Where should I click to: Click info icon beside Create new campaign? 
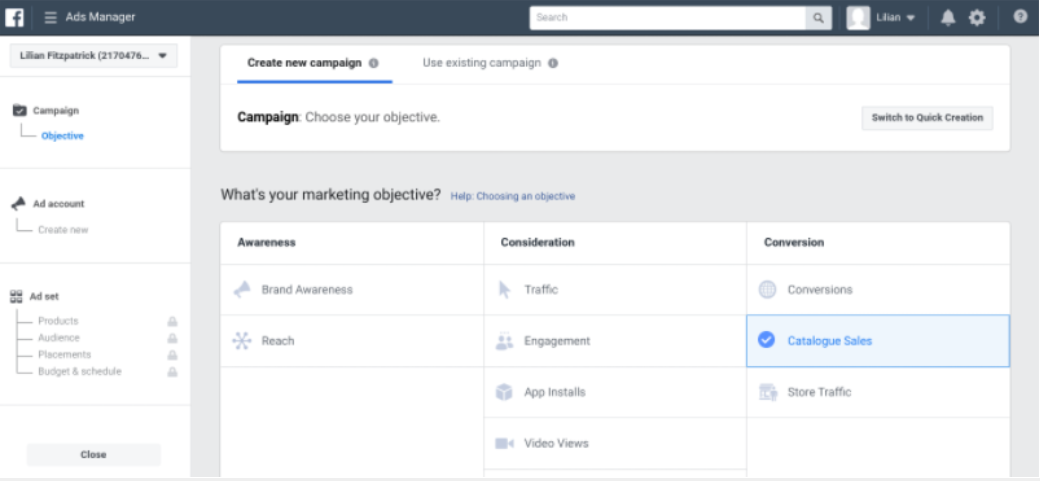[374, 63]
